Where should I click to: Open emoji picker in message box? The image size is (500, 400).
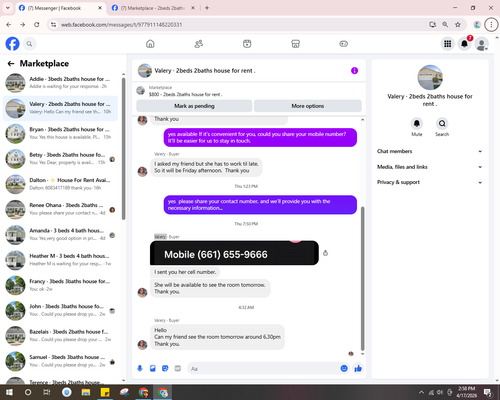coord(344,368)
